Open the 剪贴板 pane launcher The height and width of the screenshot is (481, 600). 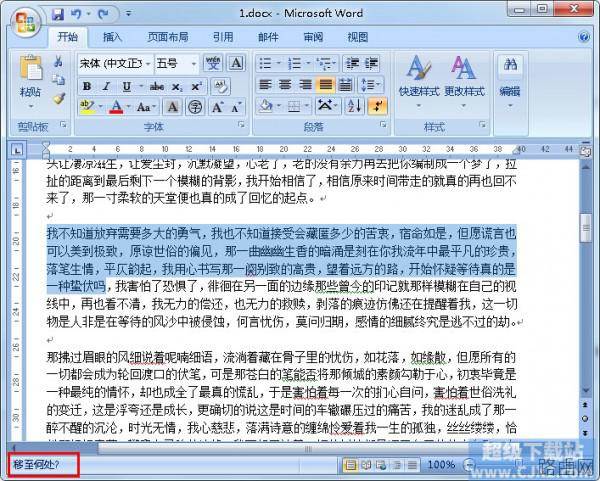pos(63,124)
